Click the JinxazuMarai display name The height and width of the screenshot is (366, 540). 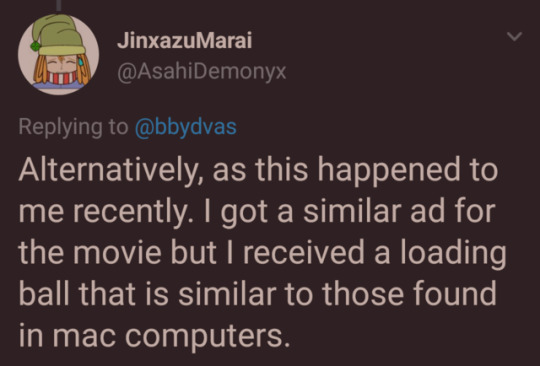[185, 41]
